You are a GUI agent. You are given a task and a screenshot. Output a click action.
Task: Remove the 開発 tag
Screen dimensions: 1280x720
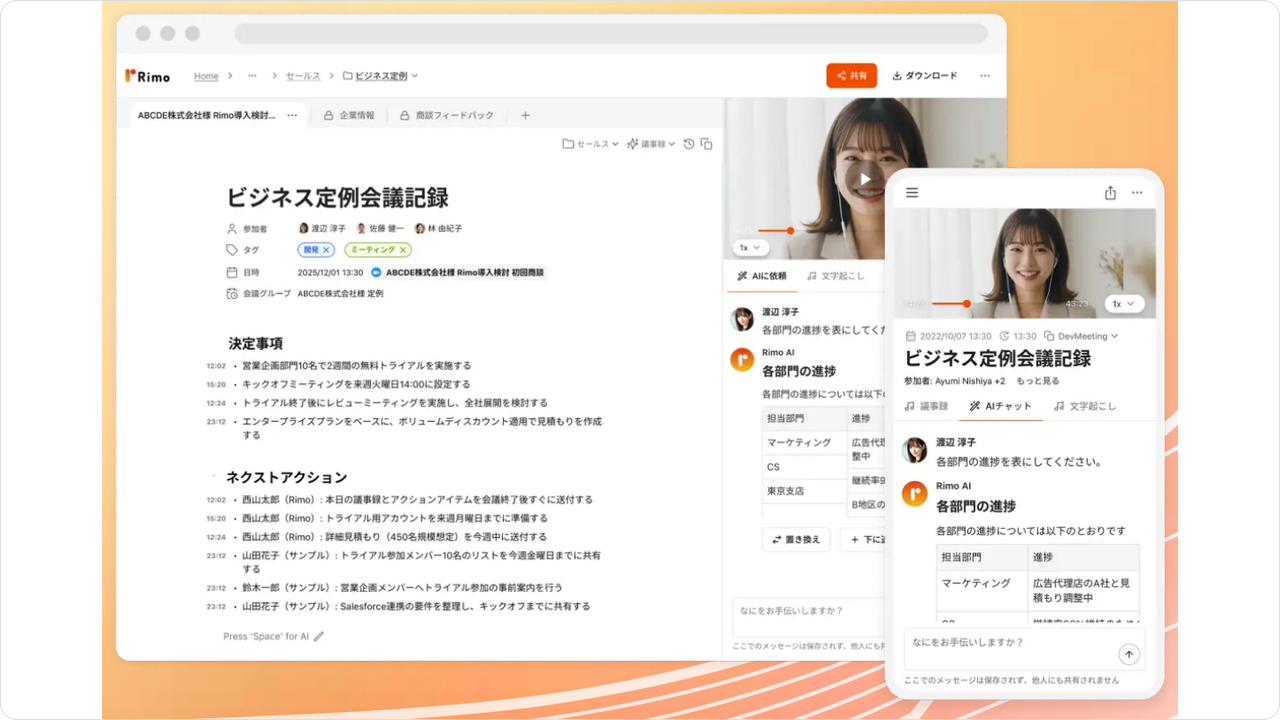tap(326, 250)
